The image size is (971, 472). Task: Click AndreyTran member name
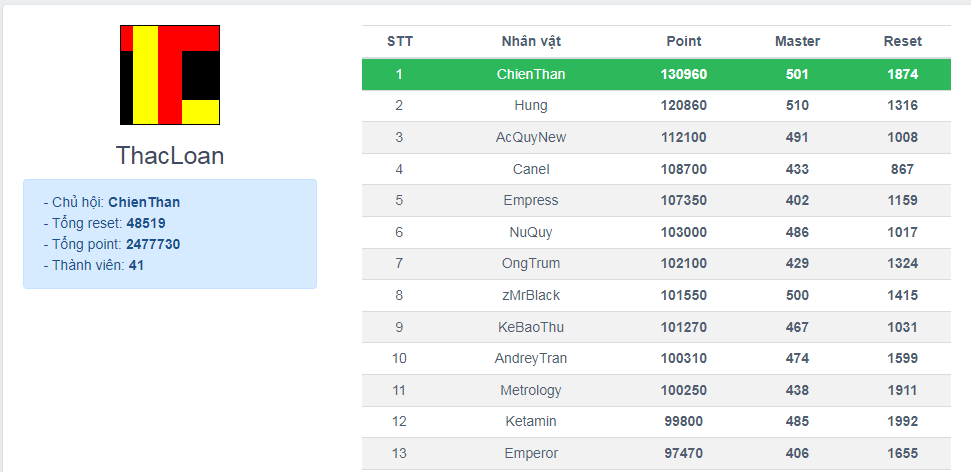[x=531, y=358]
